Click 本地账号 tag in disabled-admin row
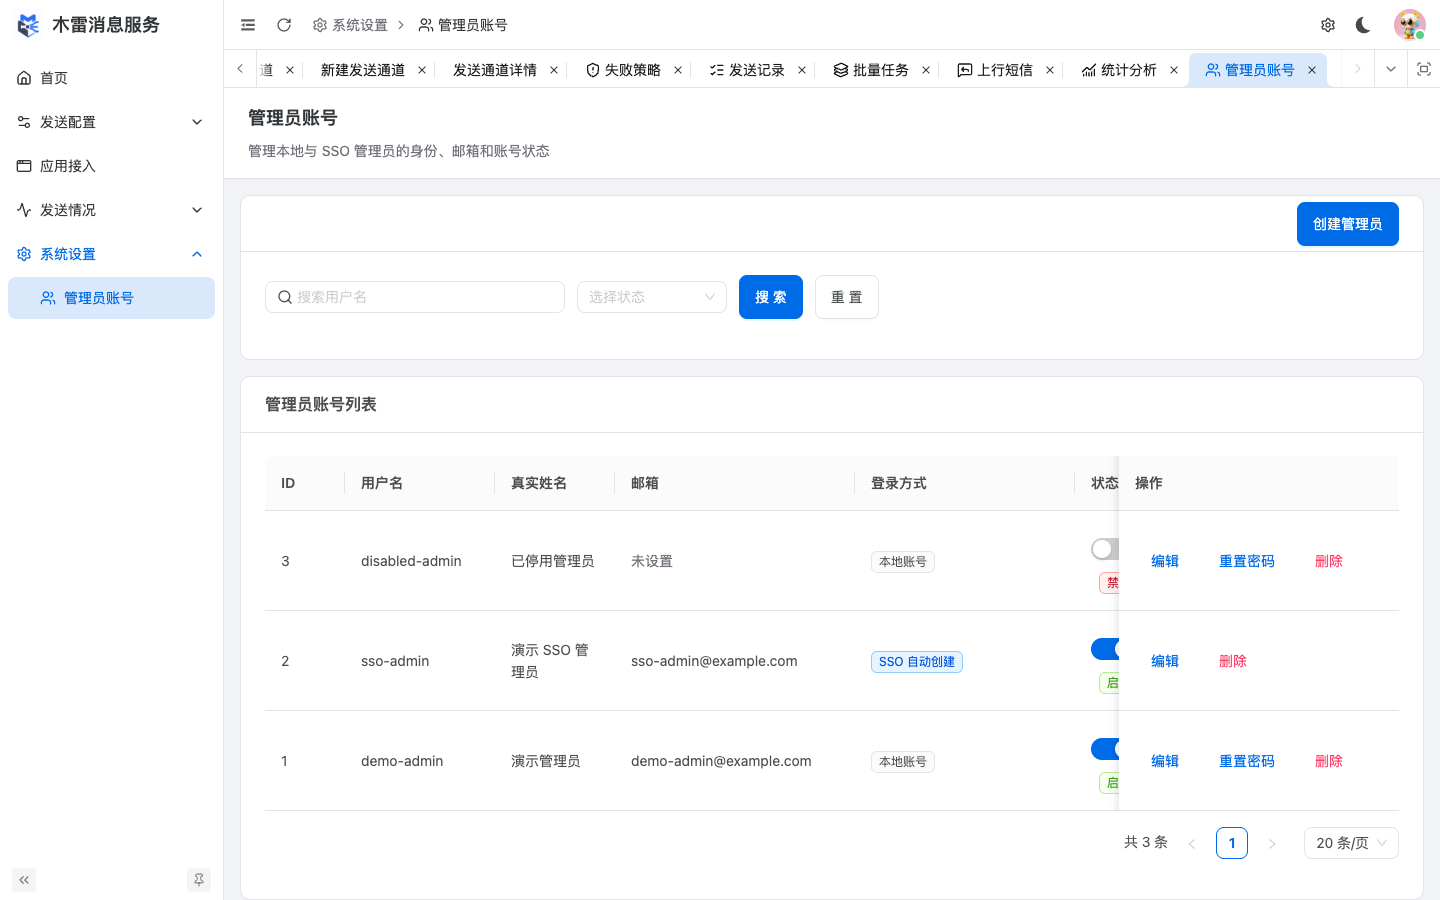Image resolution: width=1440 pixels, height=900 pixels. (x=903, y=562)
